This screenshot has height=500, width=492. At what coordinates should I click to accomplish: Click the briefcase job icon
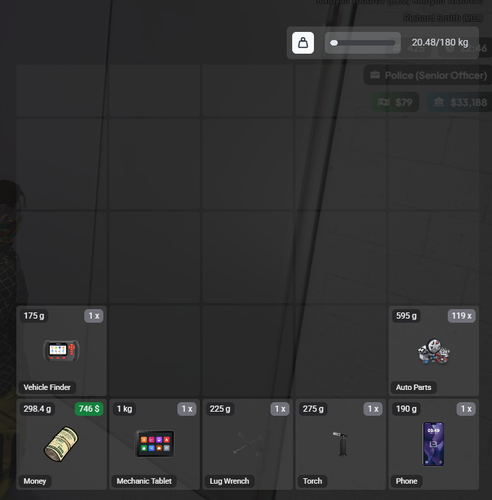pos(375,75)
